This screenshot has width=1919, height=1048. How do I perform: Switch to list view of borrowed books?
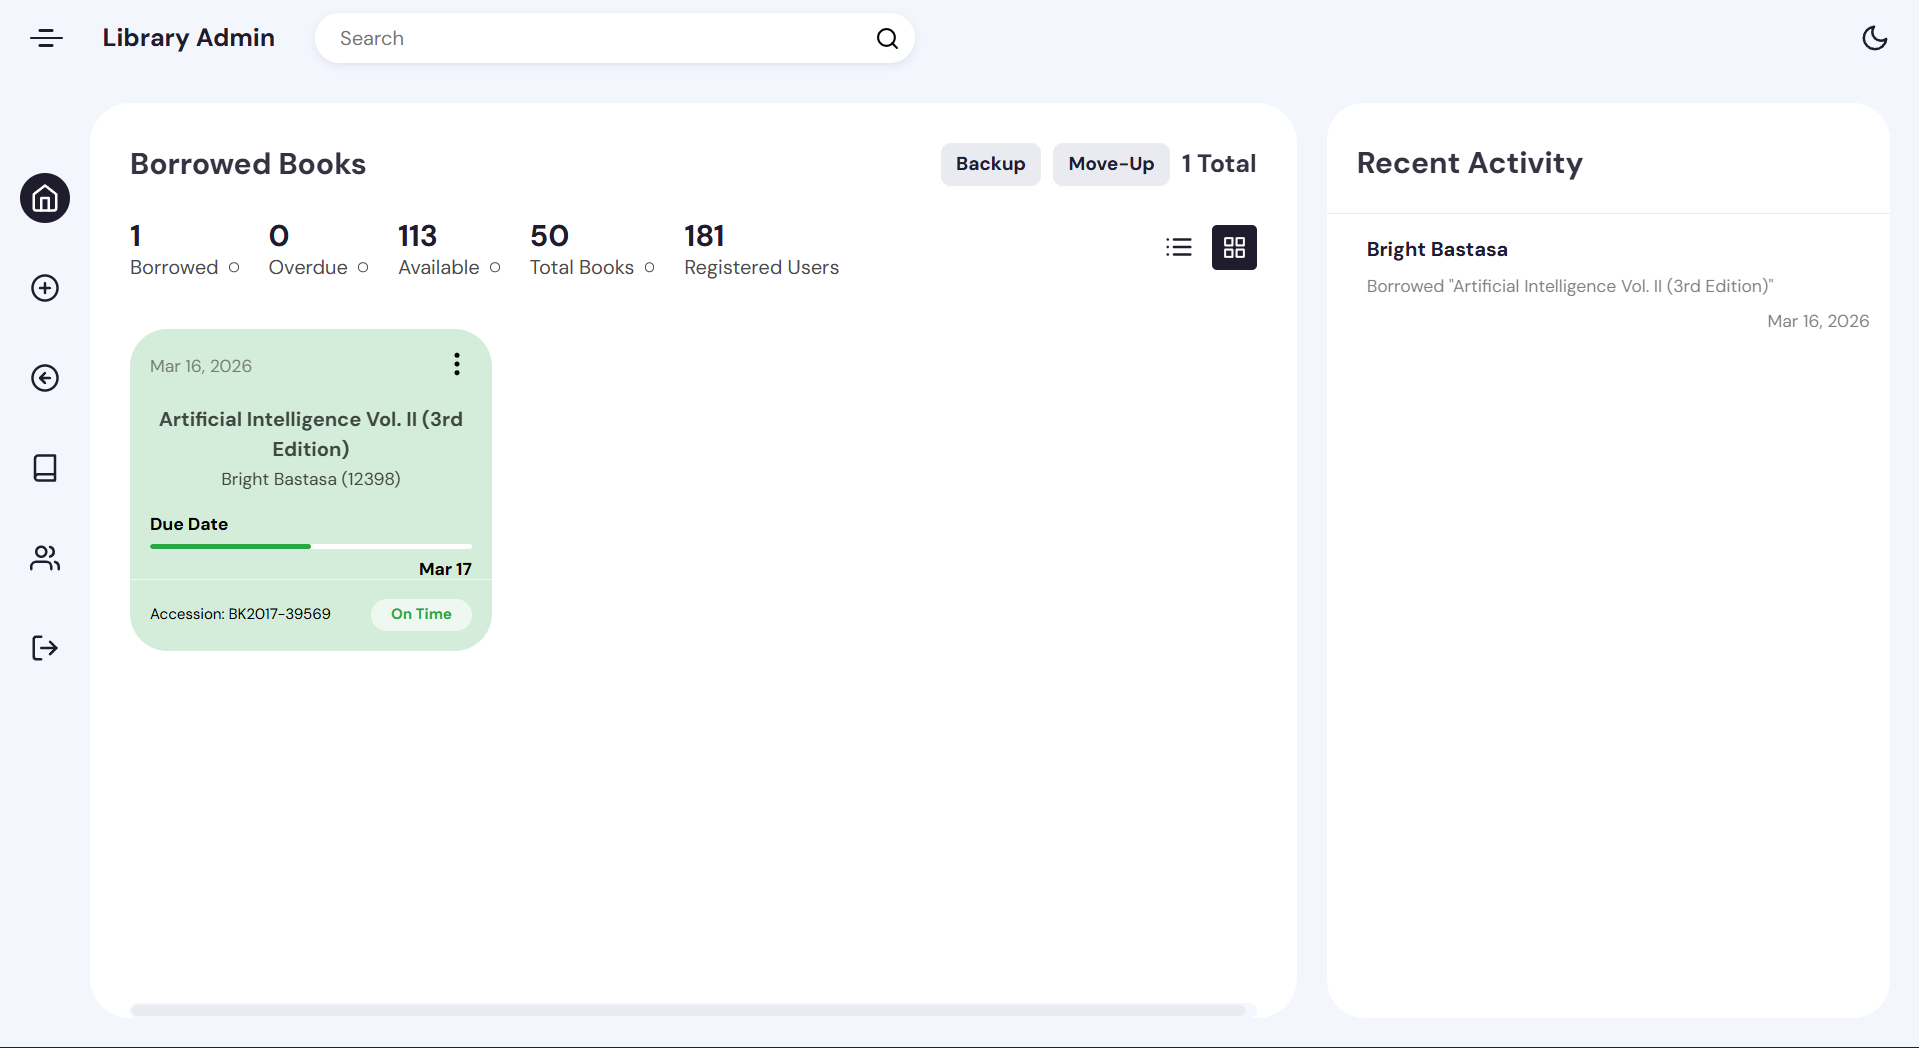click(x=1179, y=247)
